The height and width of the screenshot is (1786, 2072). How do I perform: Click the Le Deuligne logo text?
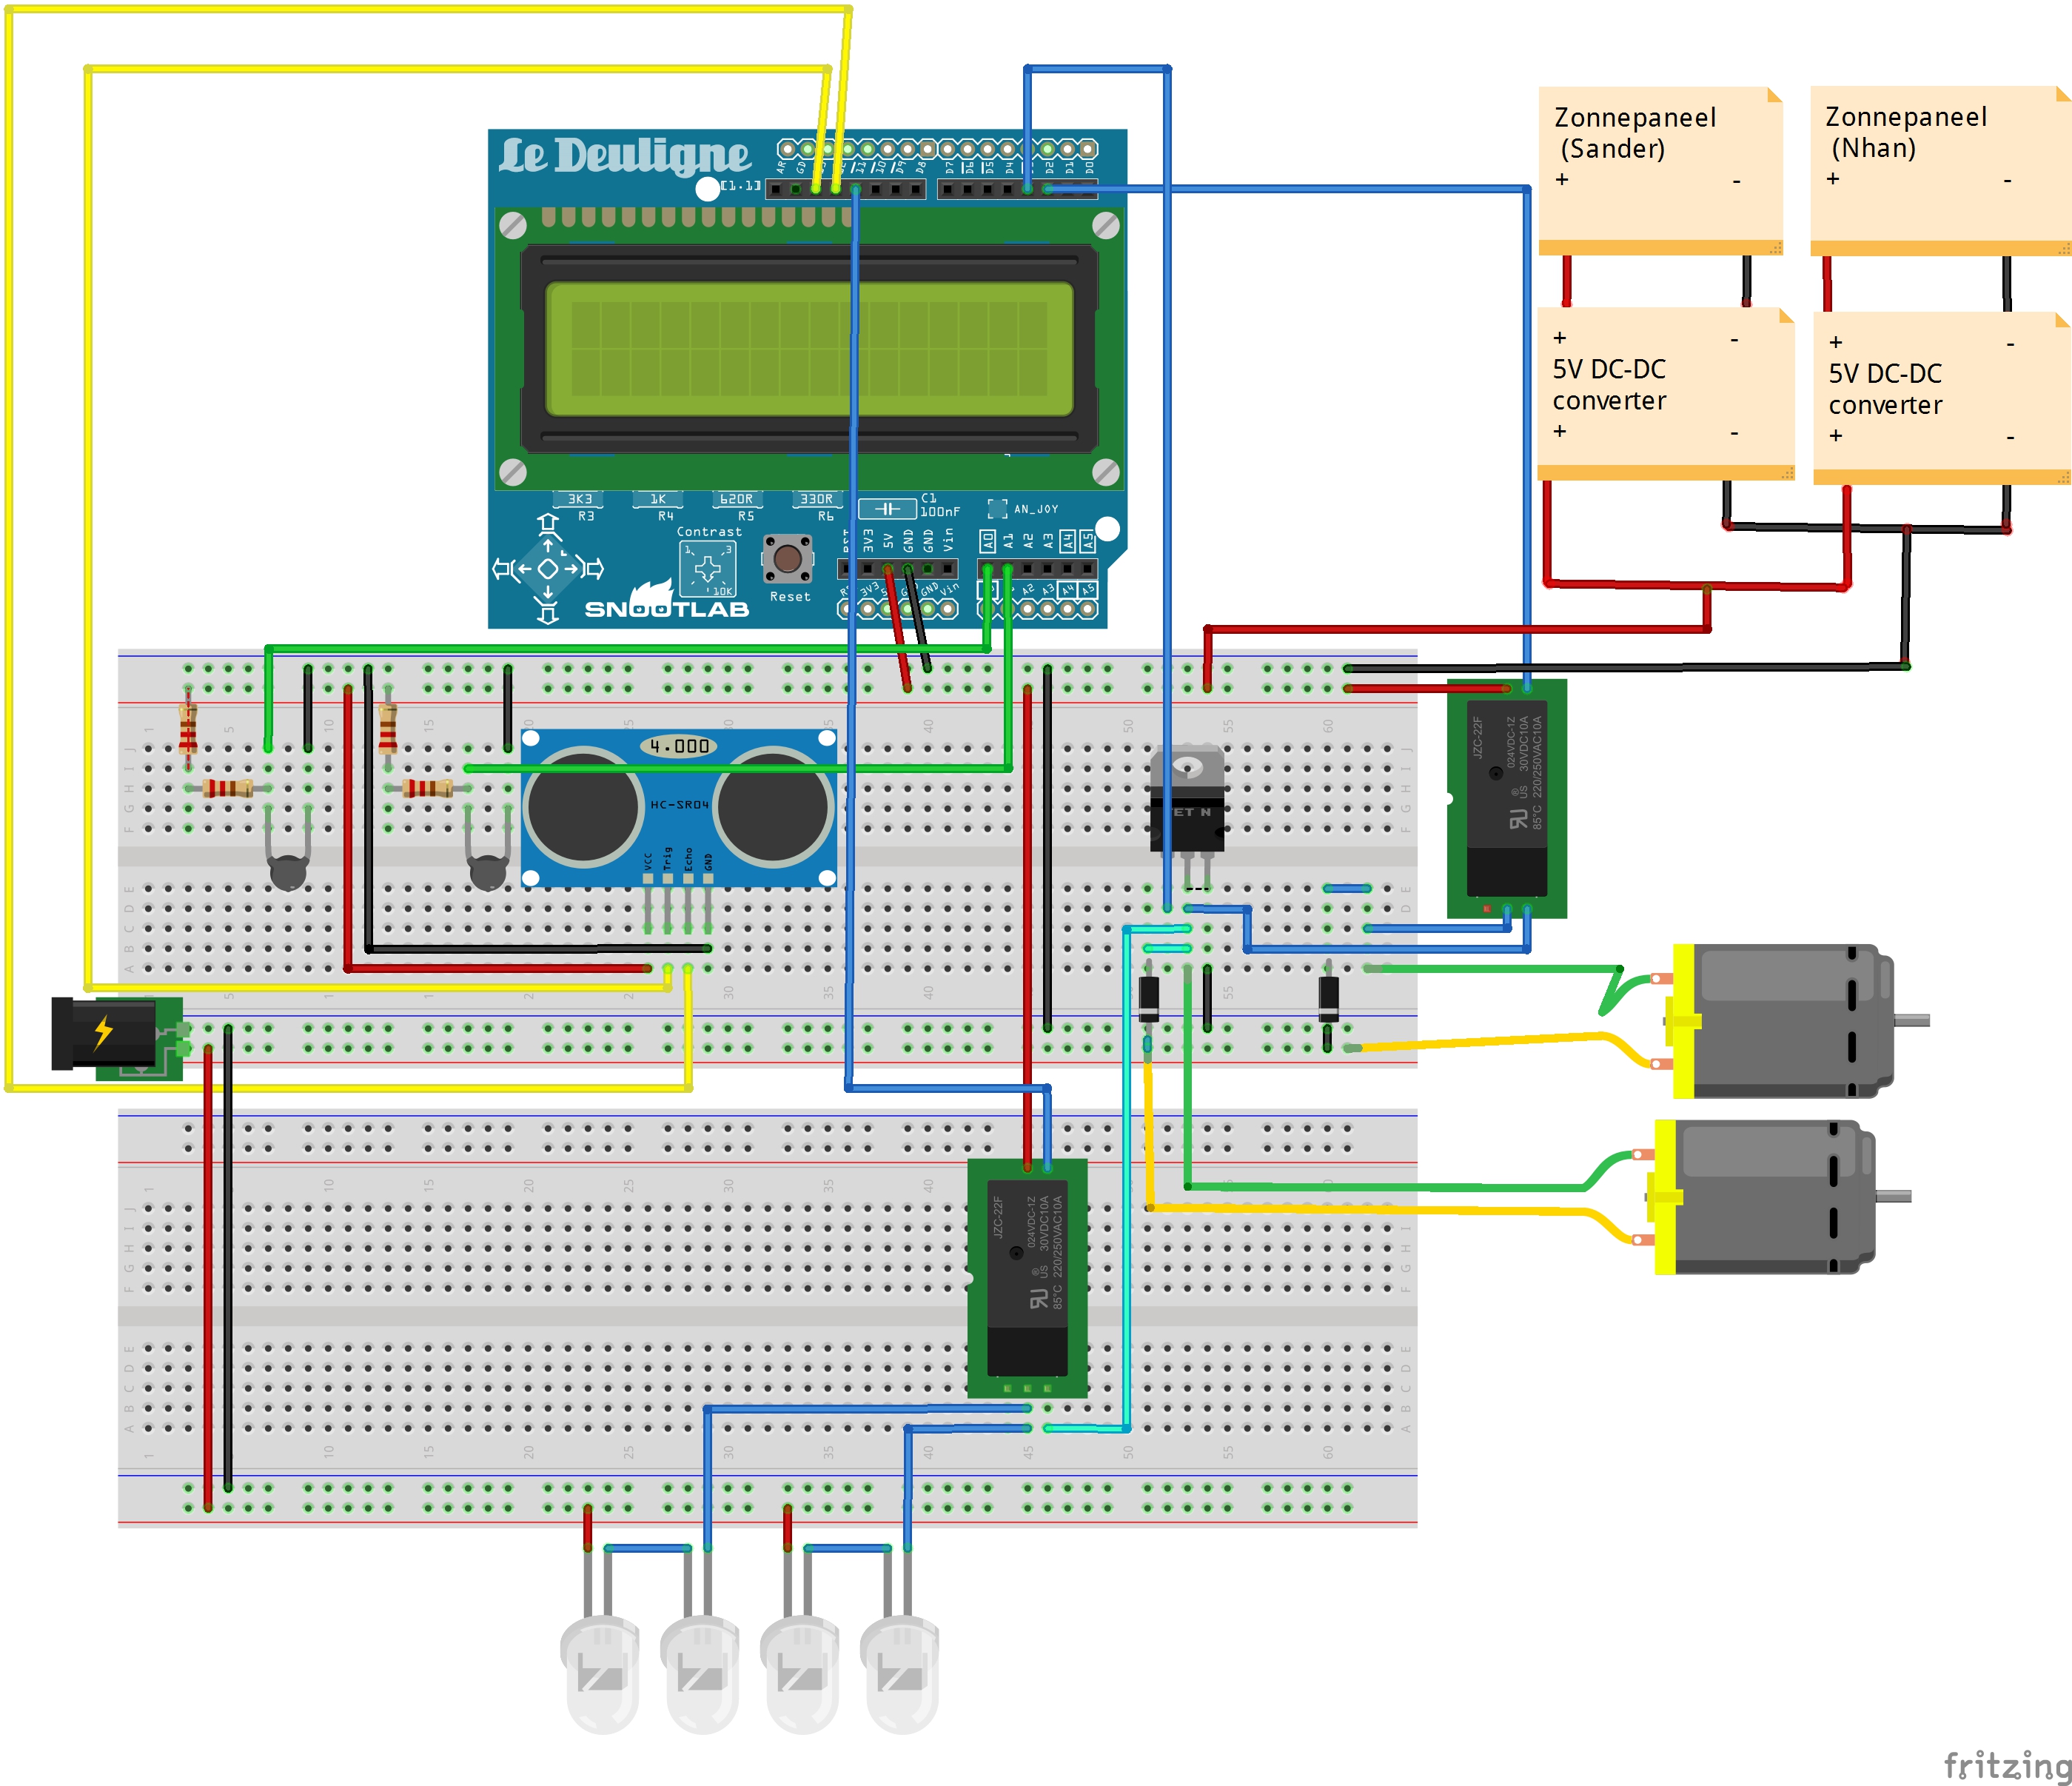point(624,156)
